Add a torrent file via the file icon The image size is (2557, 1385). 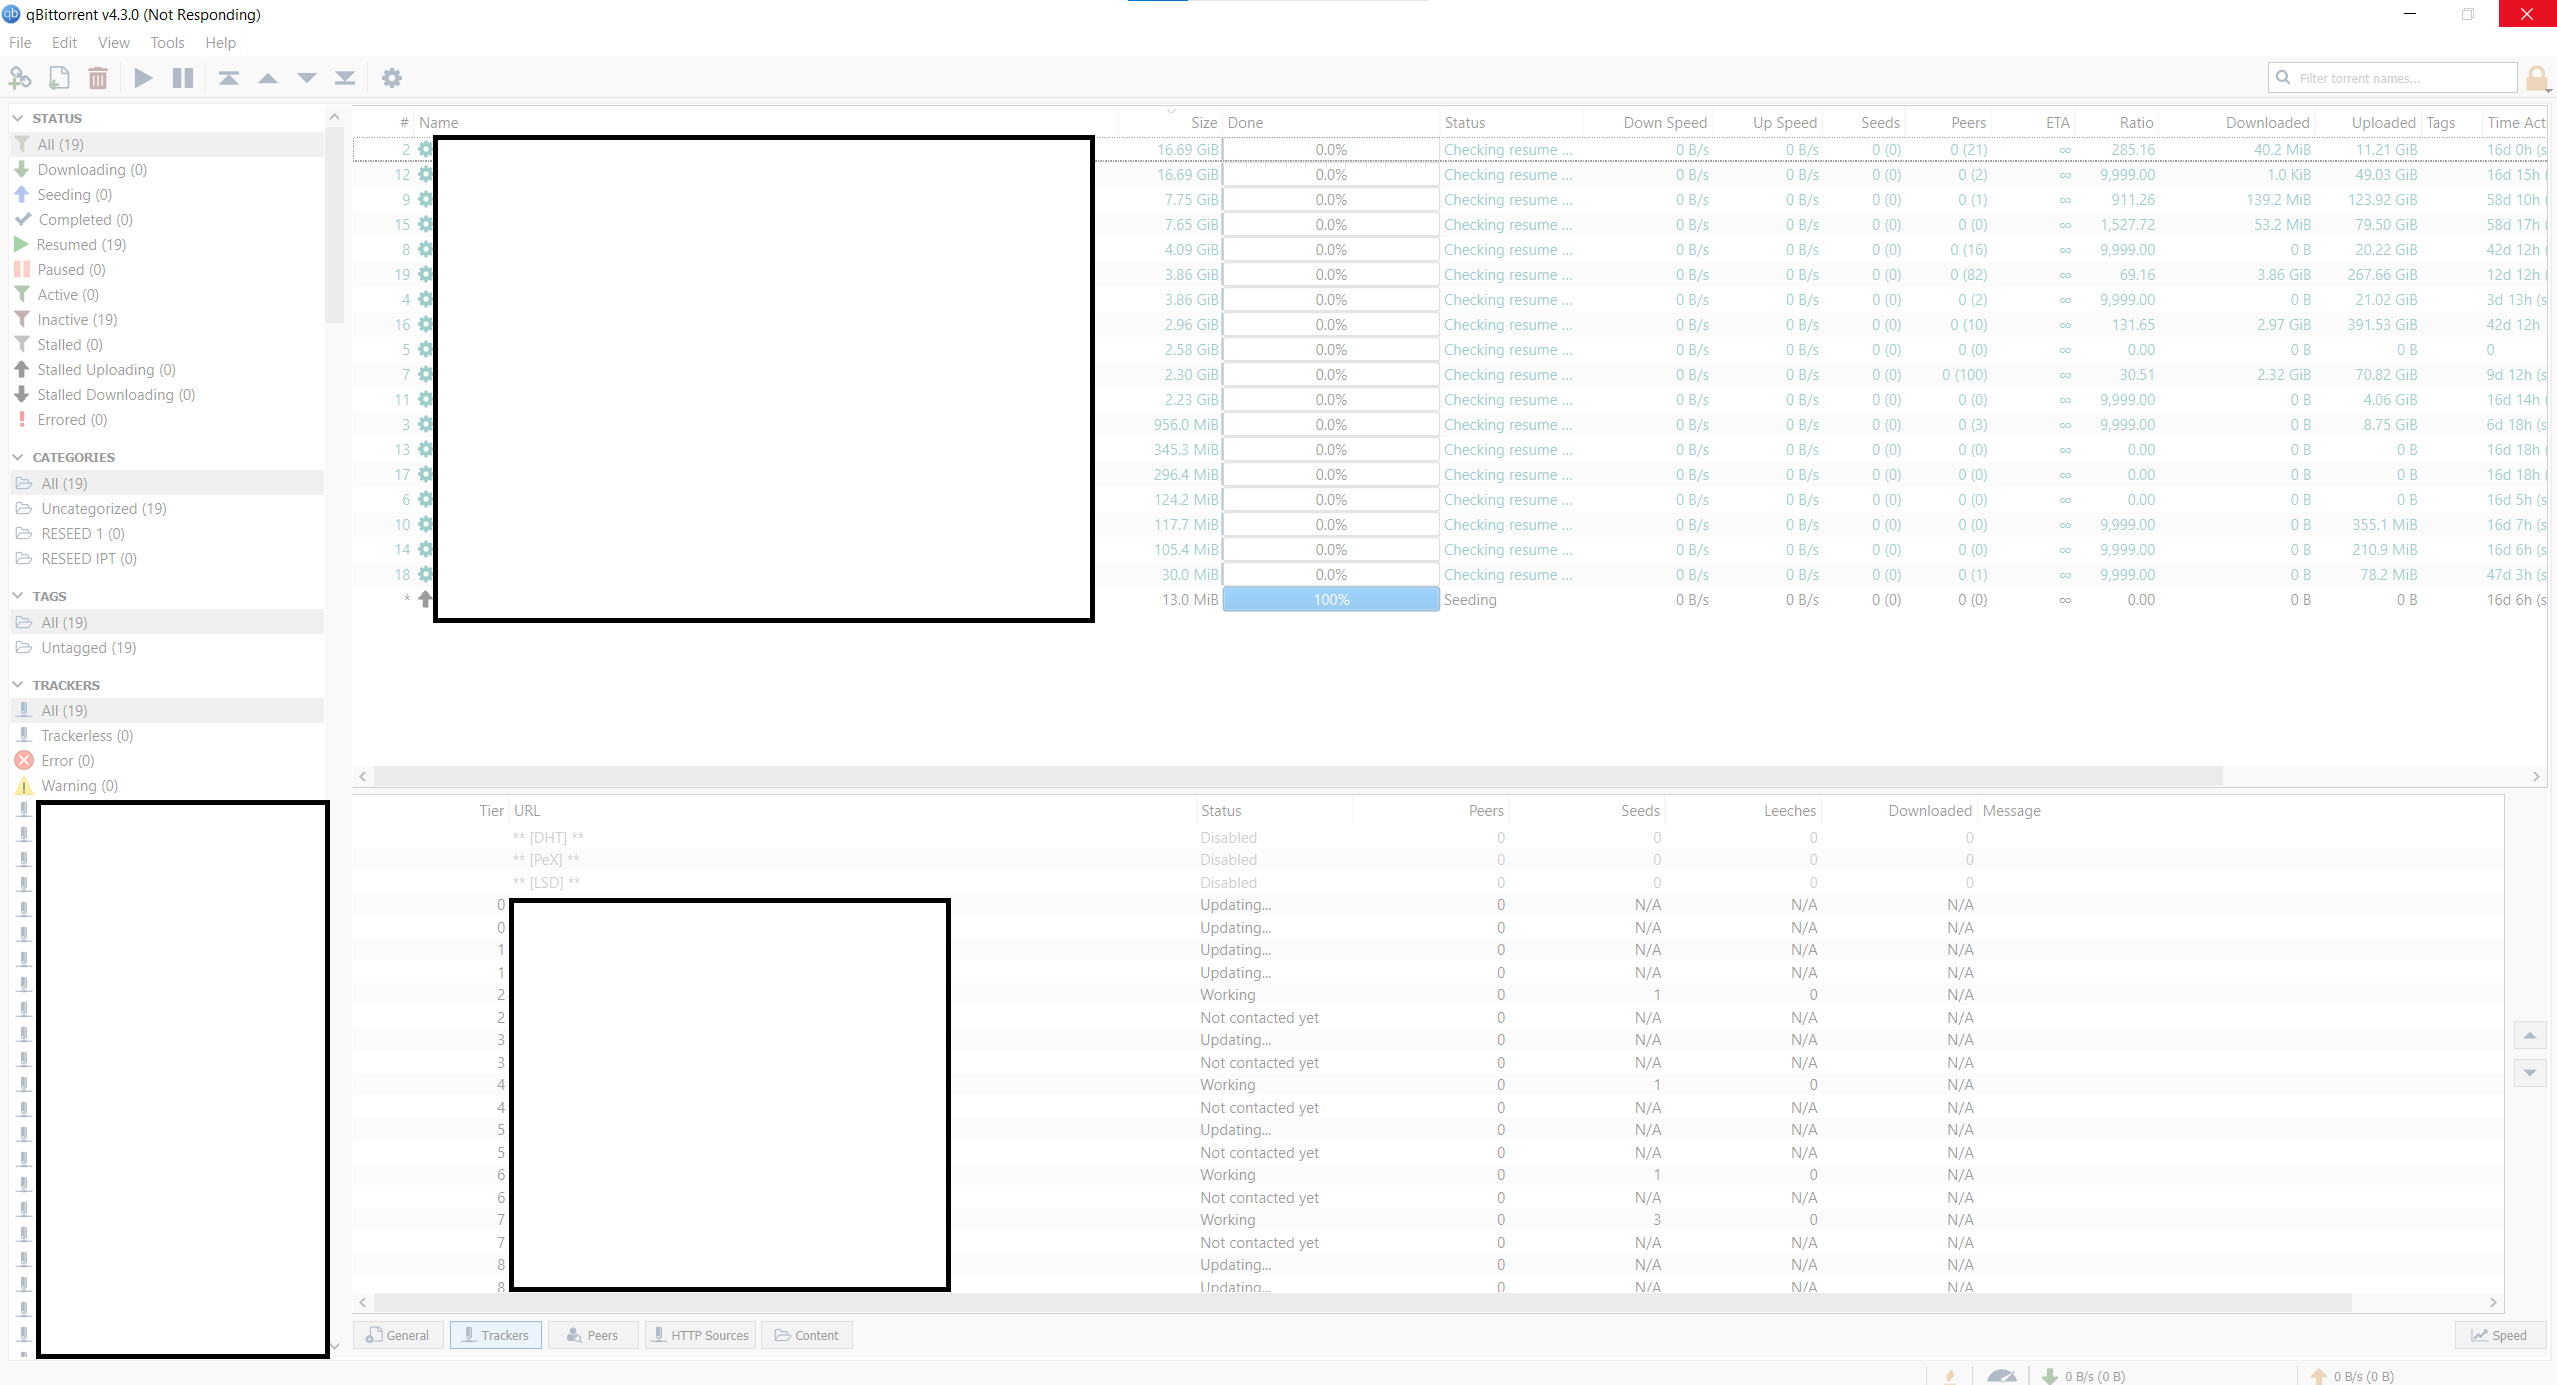pos(58,77)
